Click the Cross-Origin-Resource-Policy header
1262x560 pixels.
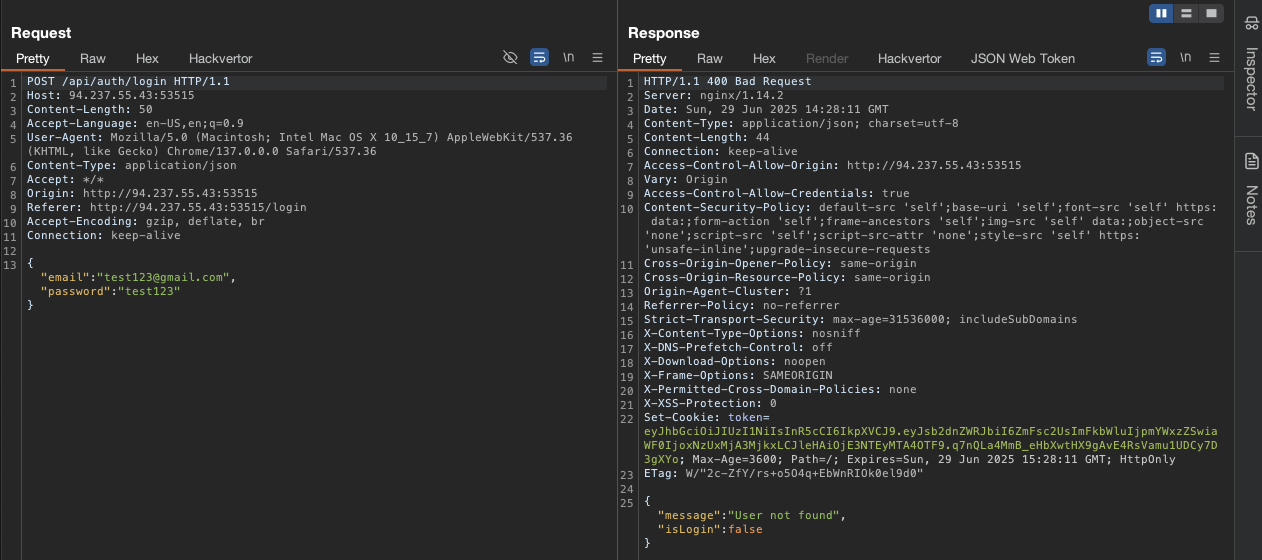click(787, 278)
